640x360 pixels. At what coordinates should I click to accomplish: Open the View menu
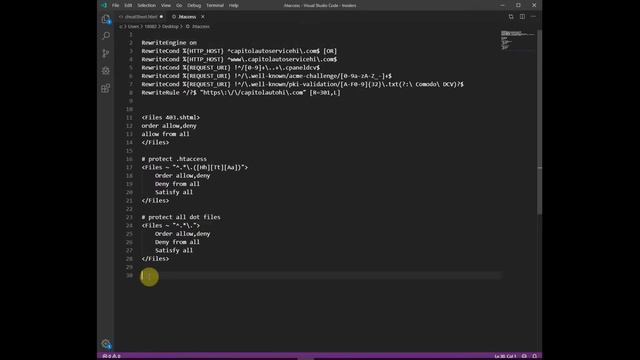[166, 5]
